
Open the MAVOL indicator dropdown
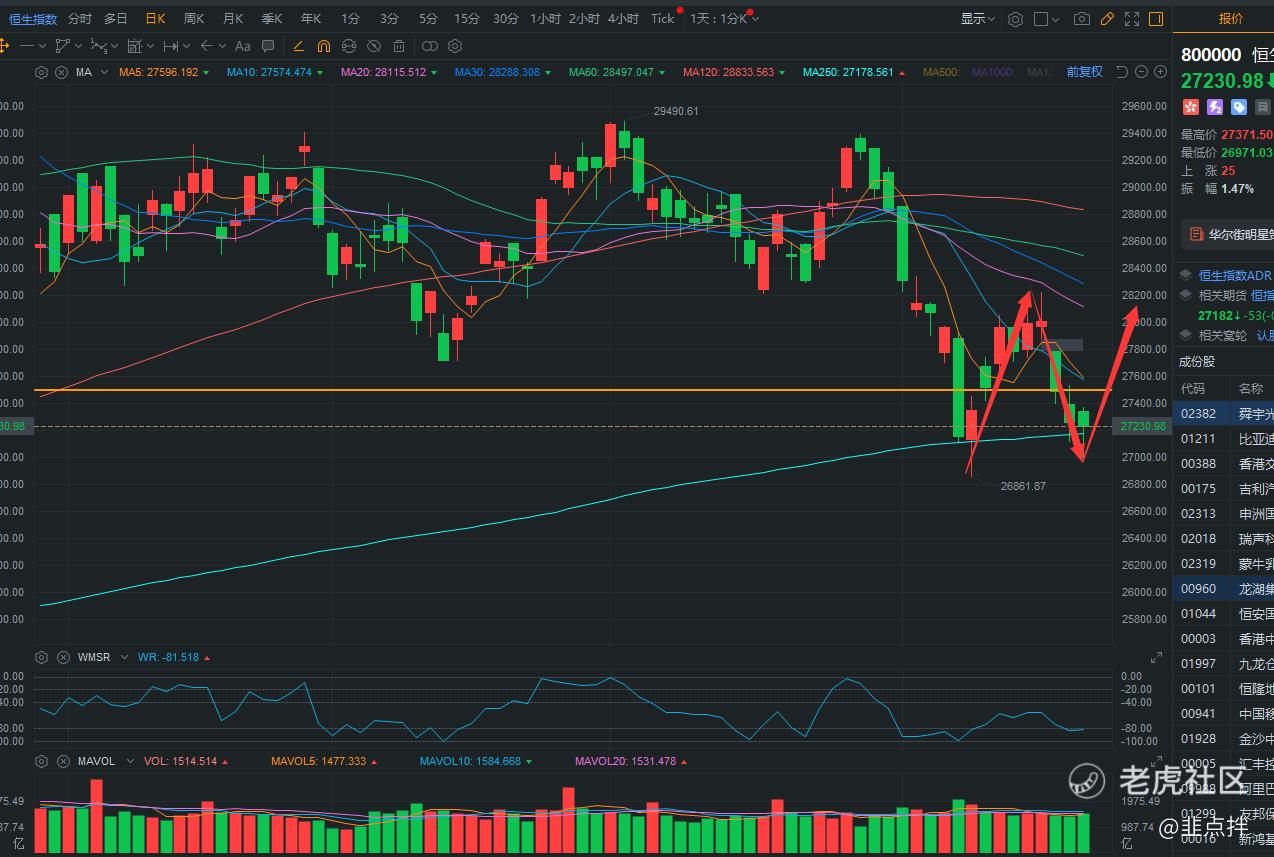click(x=128, y=761)
